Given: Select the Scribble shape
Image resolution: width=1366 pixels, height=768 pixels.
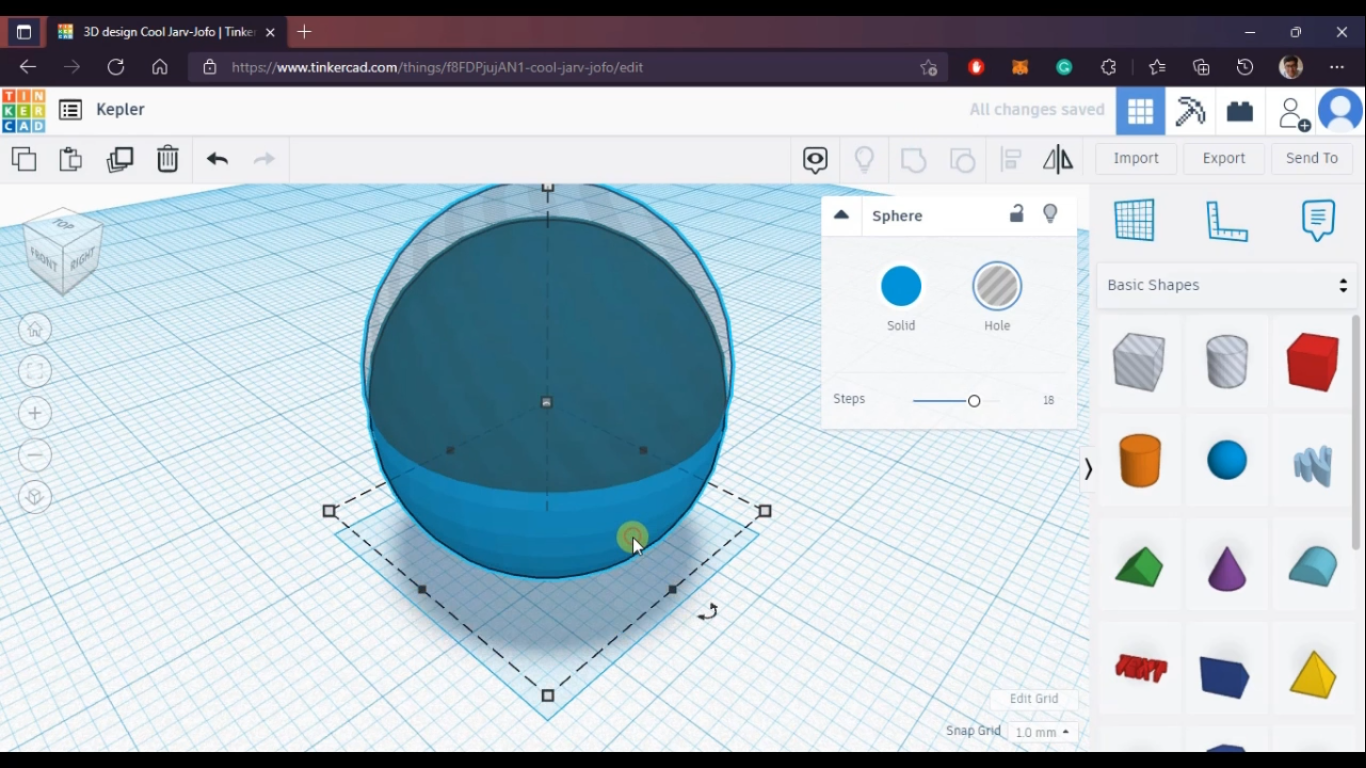Looking at the screenshot, I should pos(1313,464).
